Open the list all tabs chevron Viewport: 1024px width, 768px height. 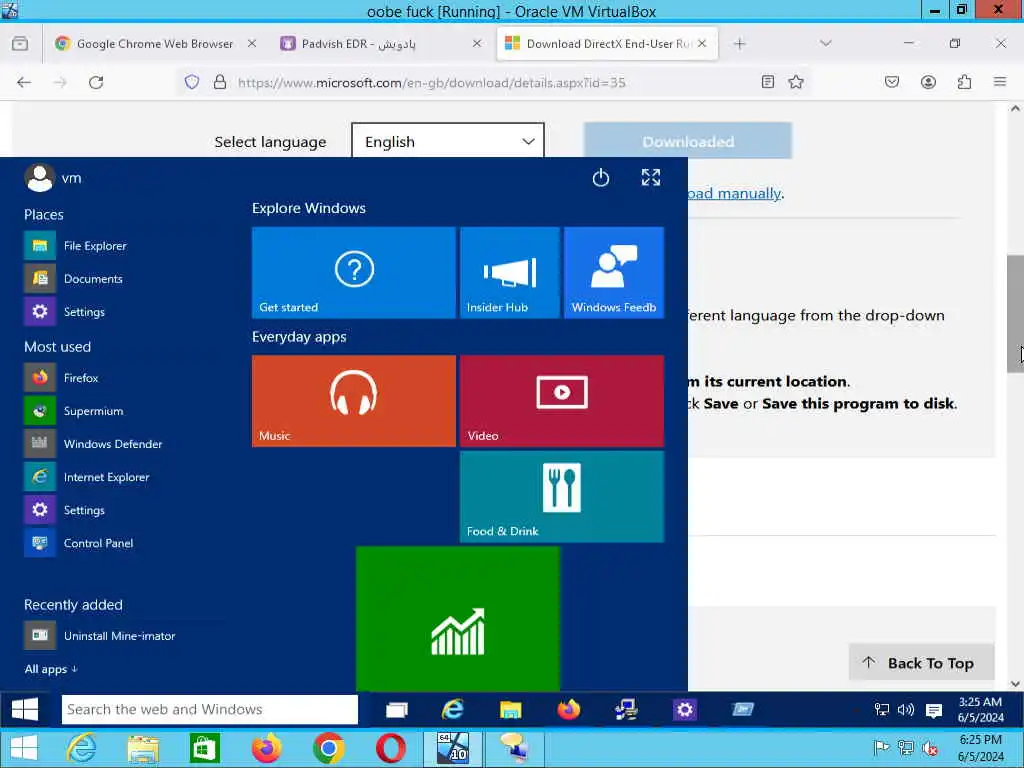click(825, 43)
